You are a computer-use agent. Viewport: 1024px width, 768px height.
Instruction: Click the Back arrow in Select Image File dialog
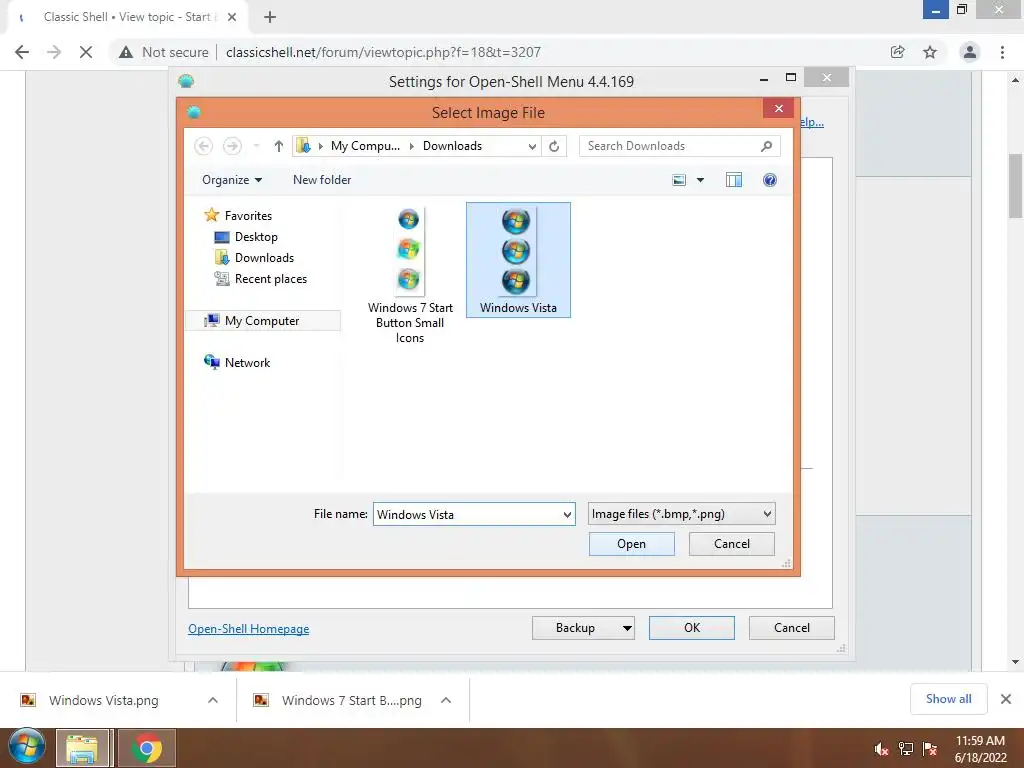click(x=204, y=146)
